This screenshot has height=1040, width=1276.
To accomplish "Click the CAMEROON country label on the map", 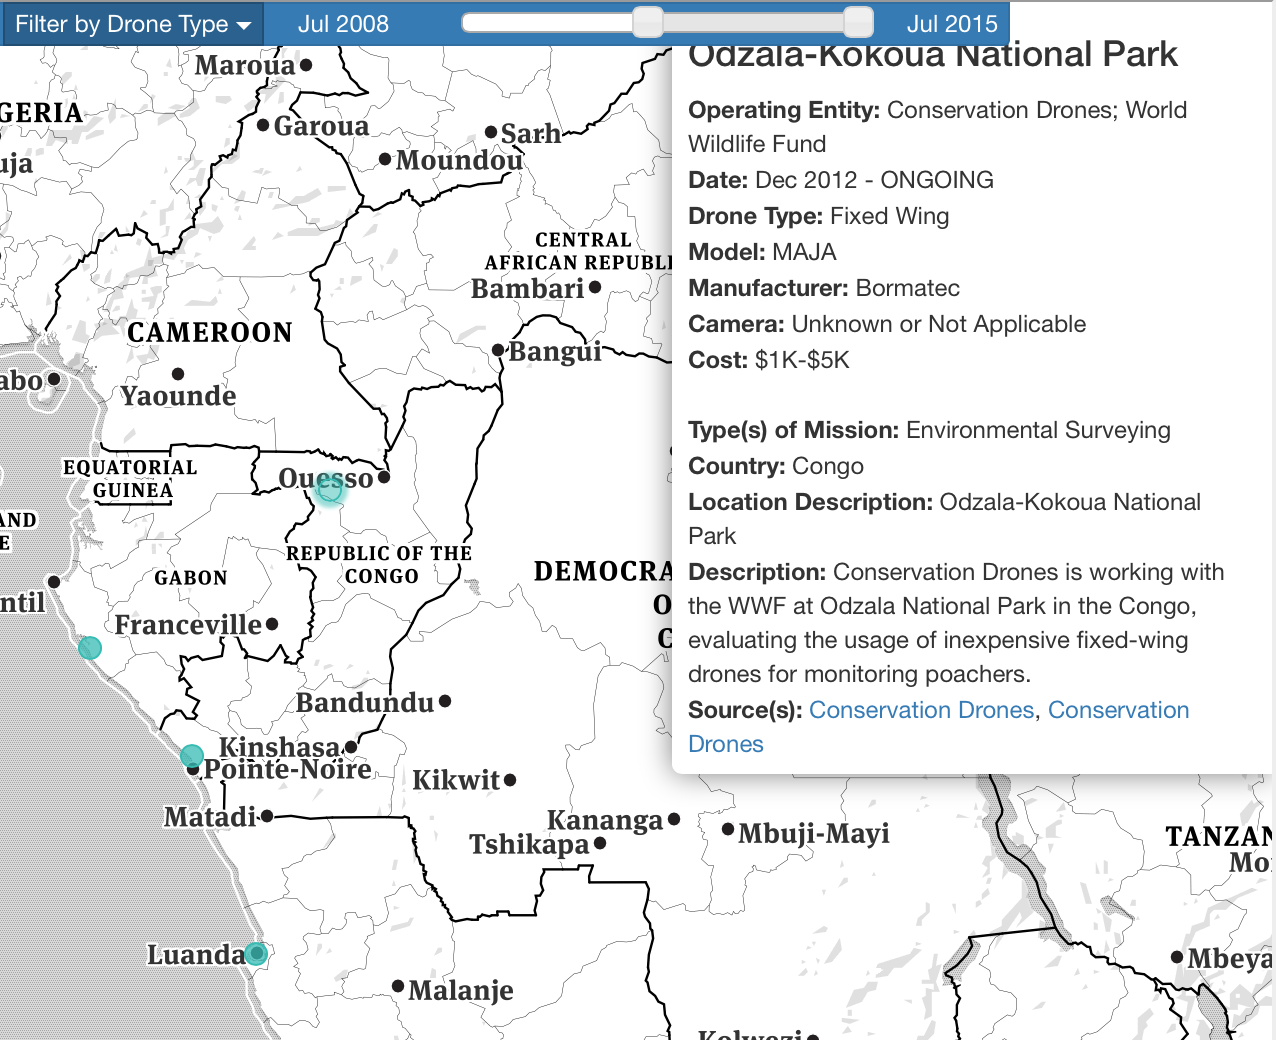I will [210, 332].
